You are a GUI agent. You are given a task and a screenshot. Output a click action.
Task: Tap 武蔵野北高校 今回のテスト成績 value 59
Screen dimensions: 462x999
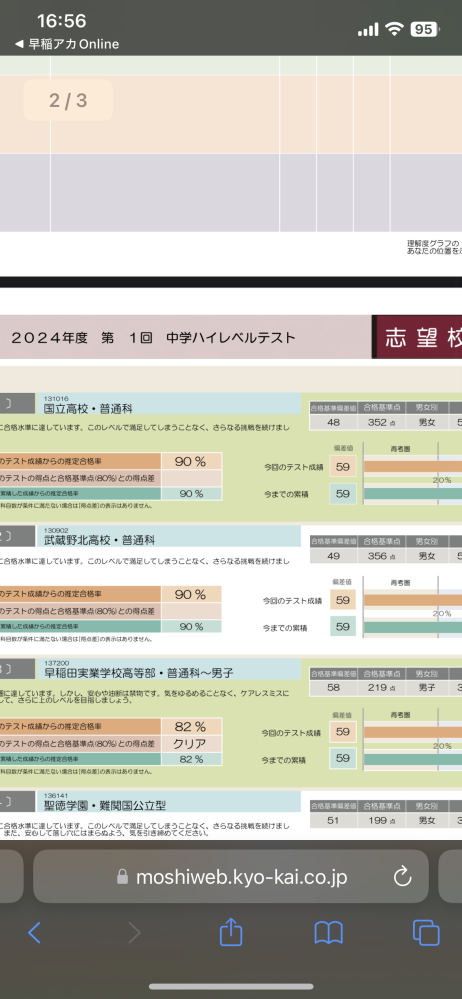coord(343,600)
